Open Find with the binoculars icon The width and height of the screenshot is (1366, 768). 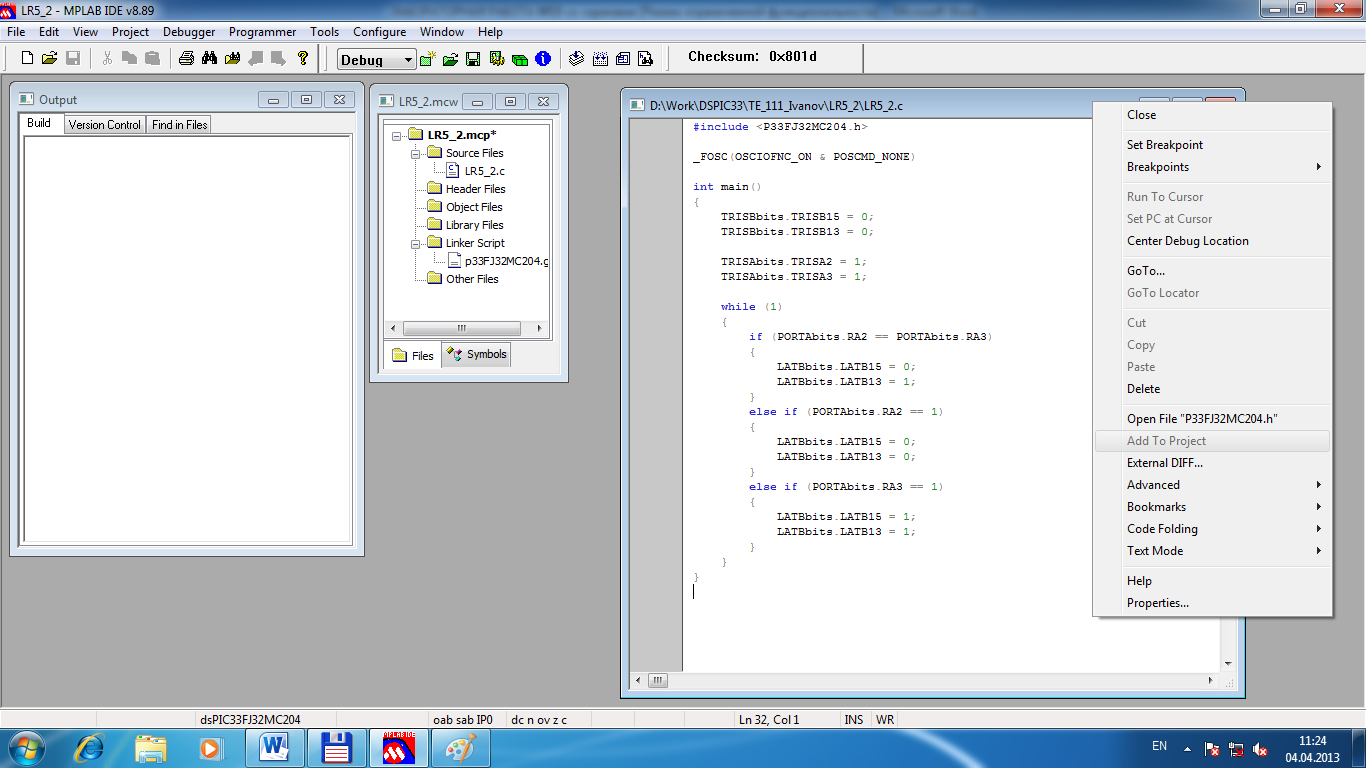pyautogui.click(x=209, y=58)
